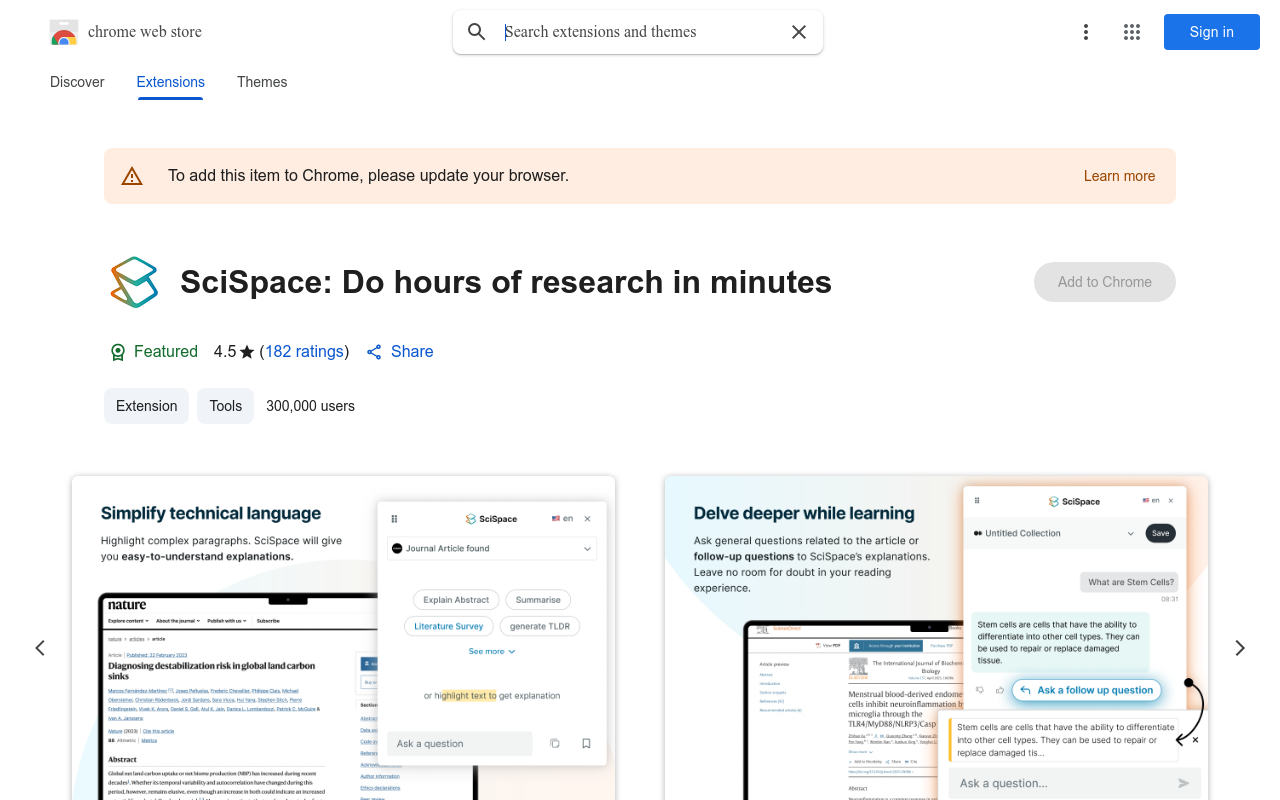Click the Extension category chip
1280x800 pixels.
pos(146,406)
